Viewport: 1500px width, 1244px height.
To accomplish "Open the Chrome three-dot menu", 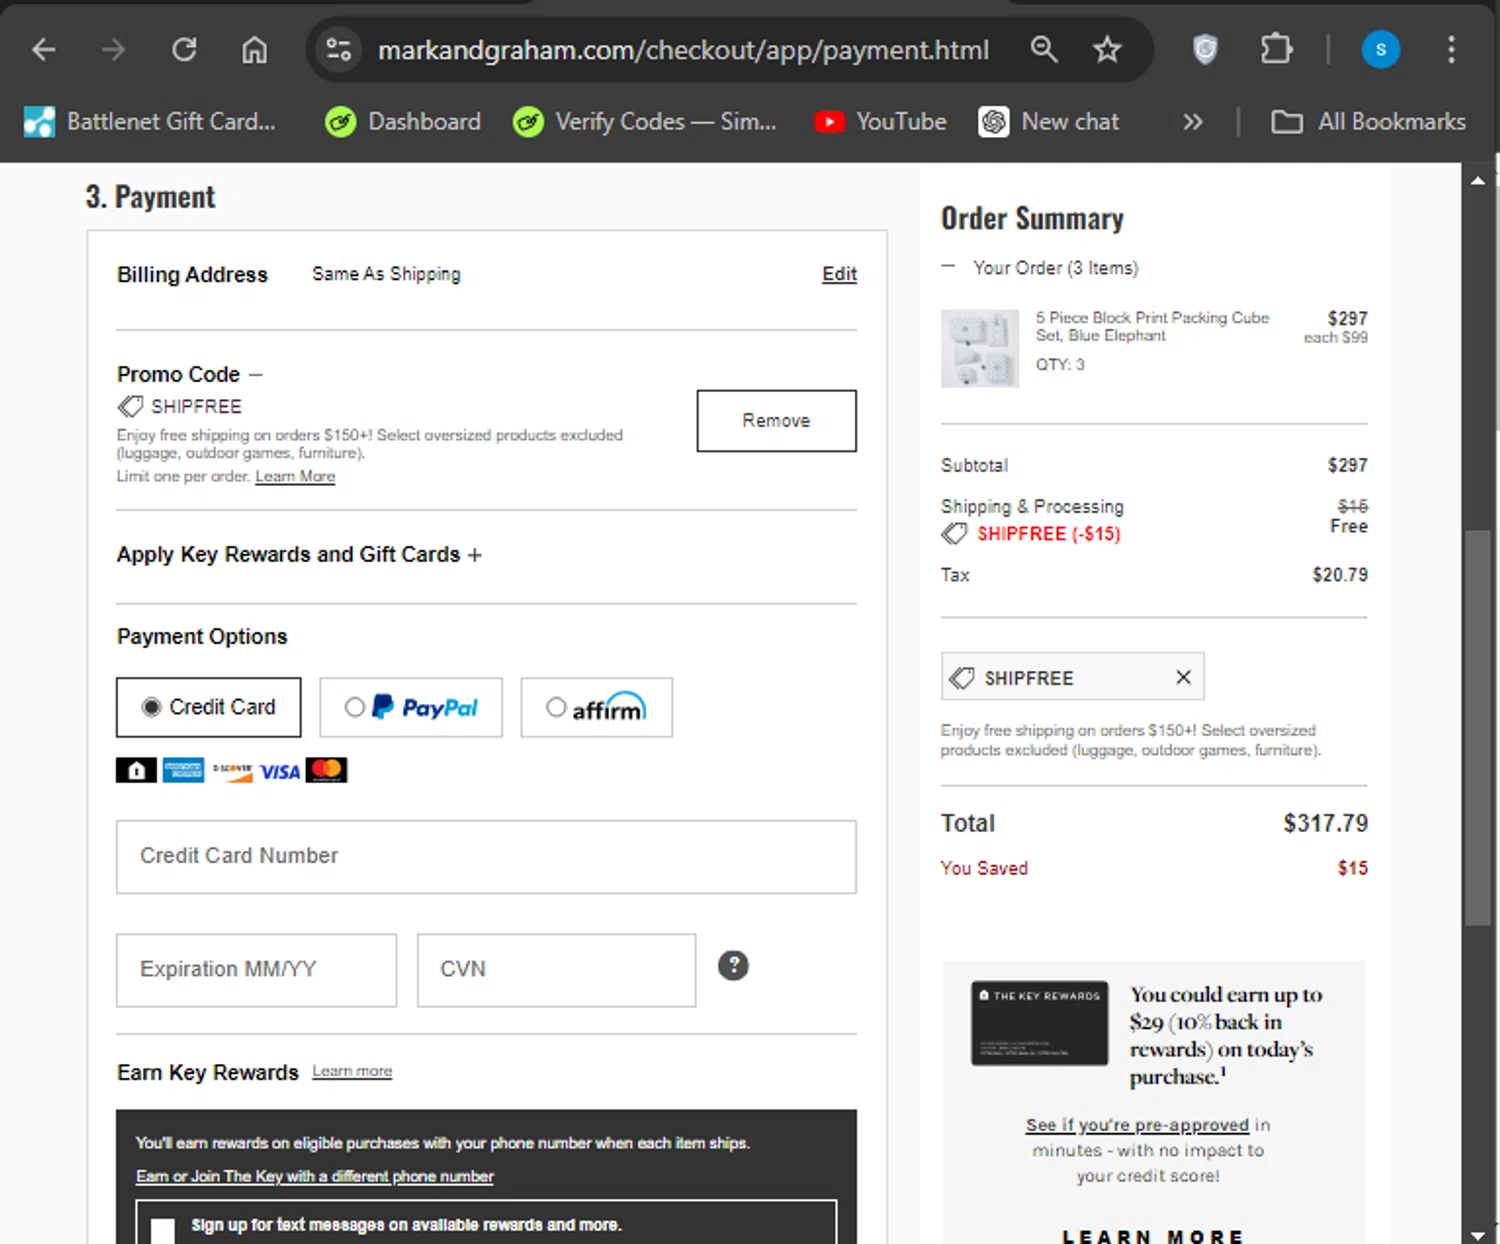I will pos(1450,49).
